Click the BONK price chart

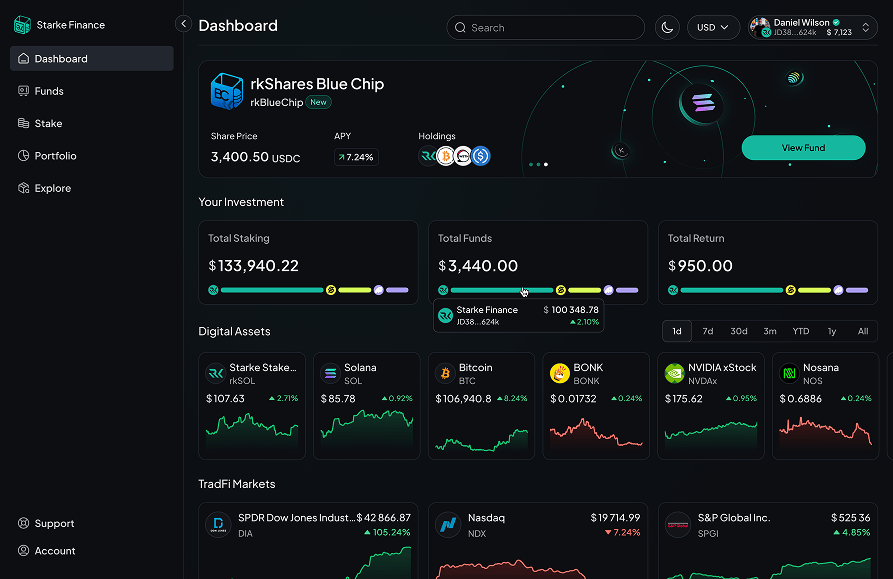[x=596, y=433]
